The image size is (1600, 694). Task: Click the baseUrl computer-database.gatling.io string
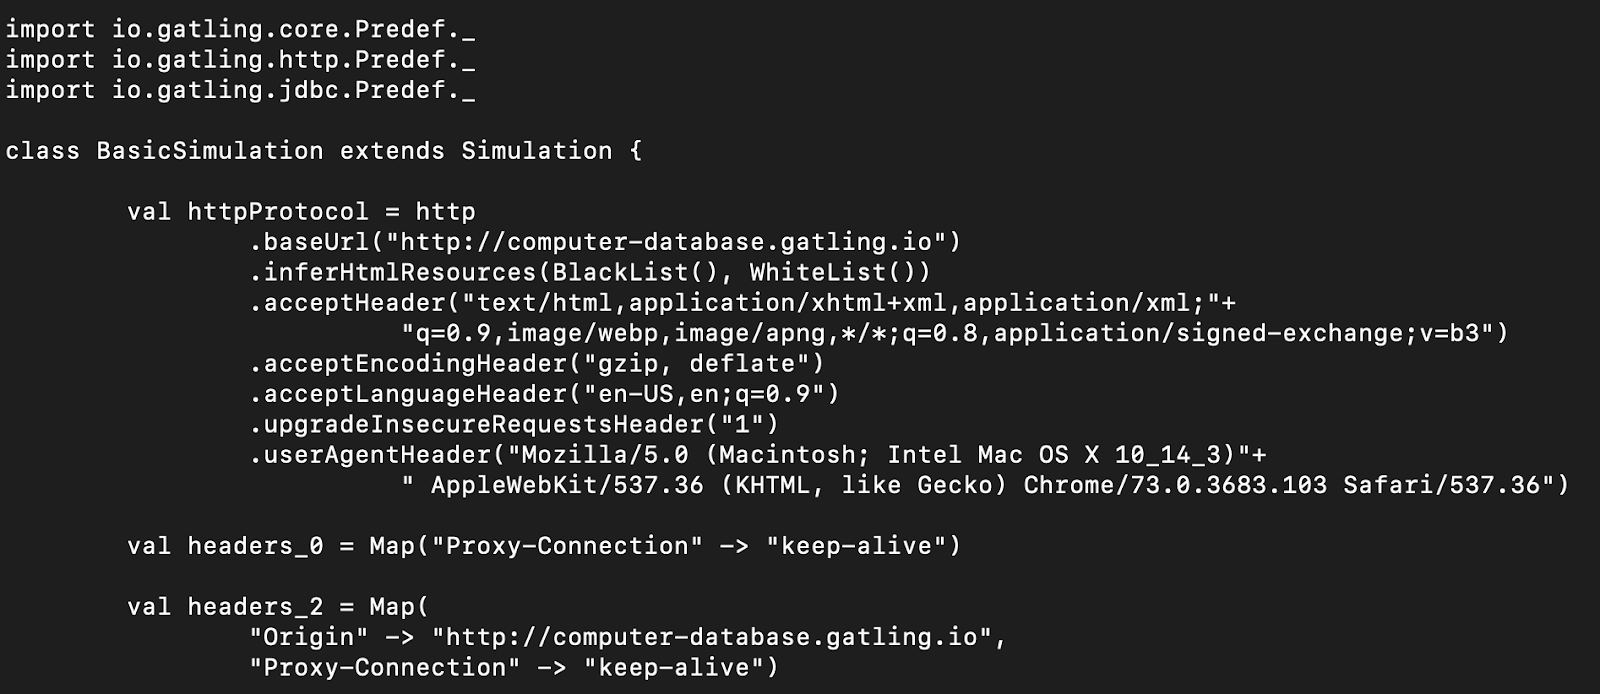(x=665, y=242)
